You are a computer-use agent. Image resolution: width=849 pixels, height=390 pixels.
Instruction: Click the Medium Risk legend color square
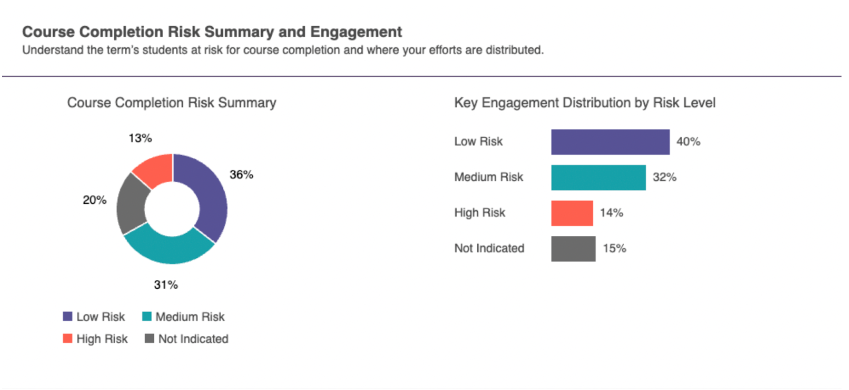pos(146,316)
